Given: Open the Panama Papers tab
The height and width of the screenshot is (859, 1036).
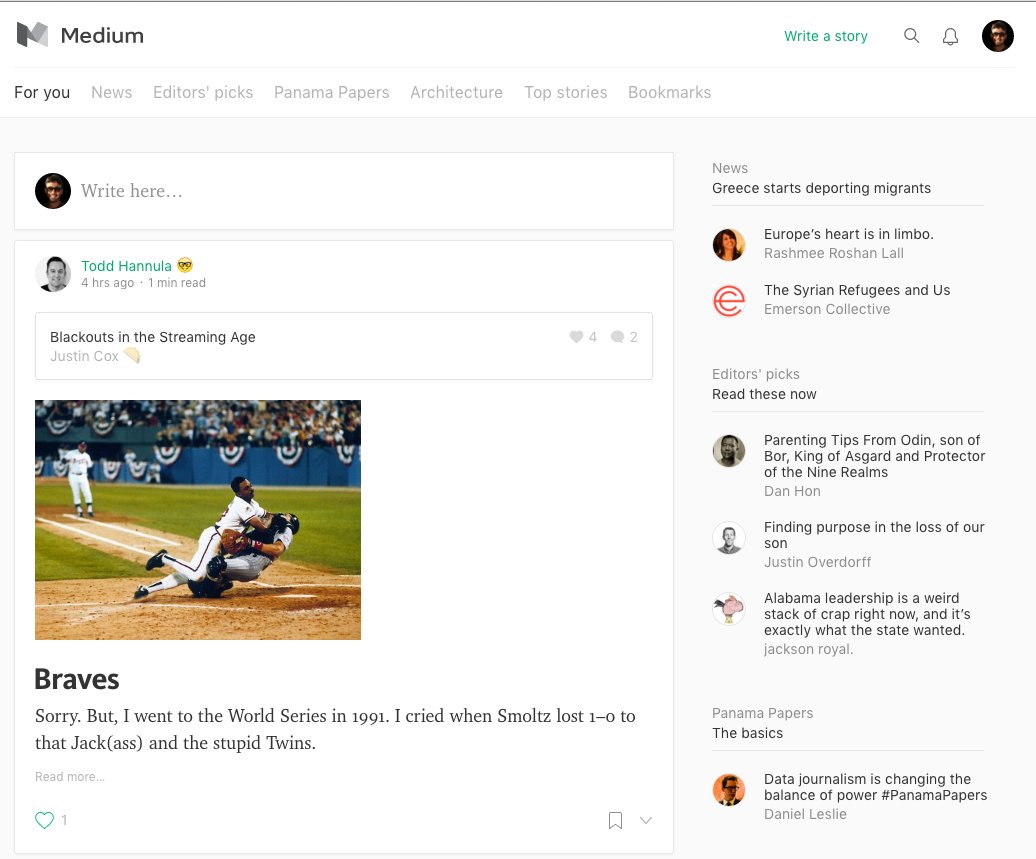Looking at the screenshot, I should (x=332, y=93).
